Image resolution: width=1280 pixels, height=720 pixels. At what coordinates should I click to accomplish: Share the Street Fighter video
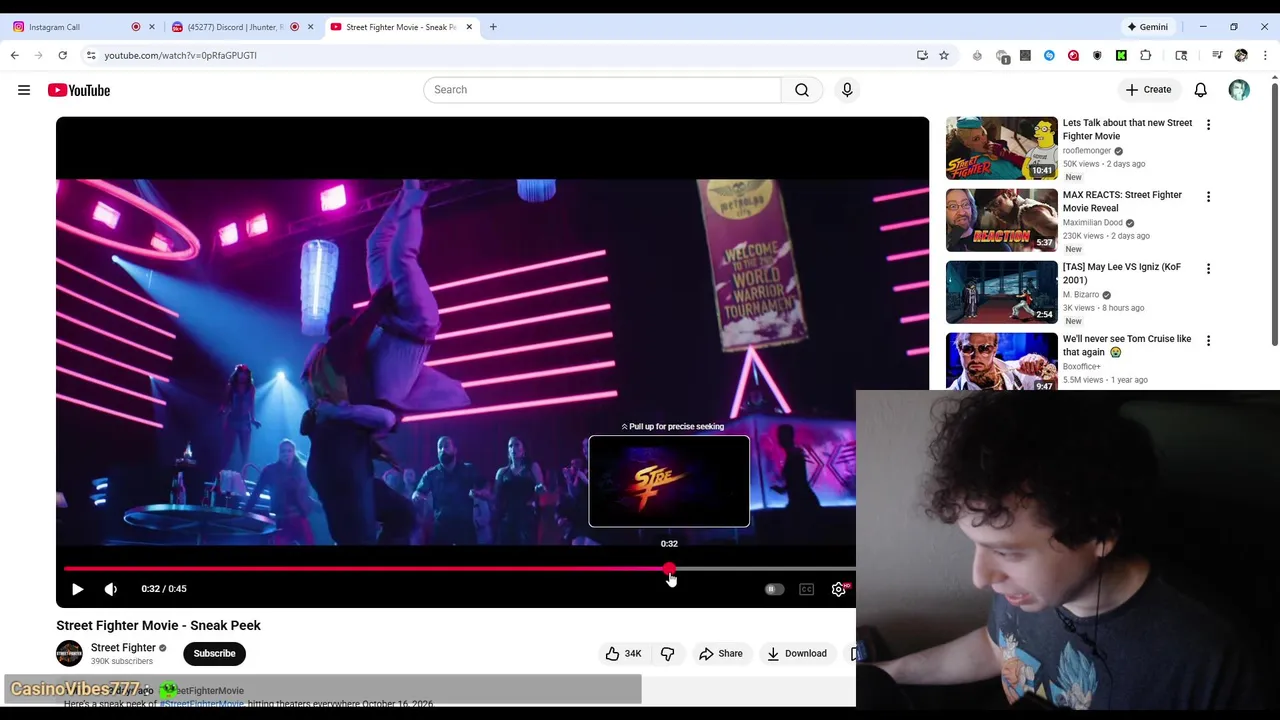(721, 653)
